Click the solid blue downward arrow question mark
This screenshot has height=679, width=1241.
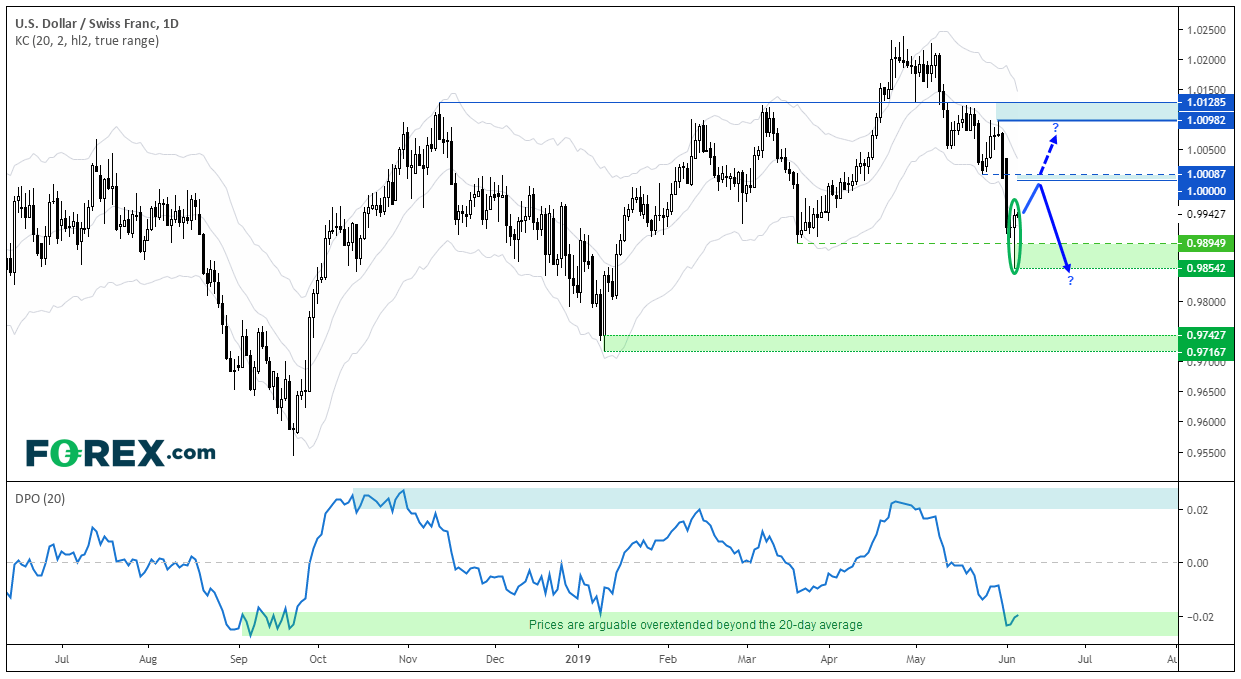coord(1070,281)
